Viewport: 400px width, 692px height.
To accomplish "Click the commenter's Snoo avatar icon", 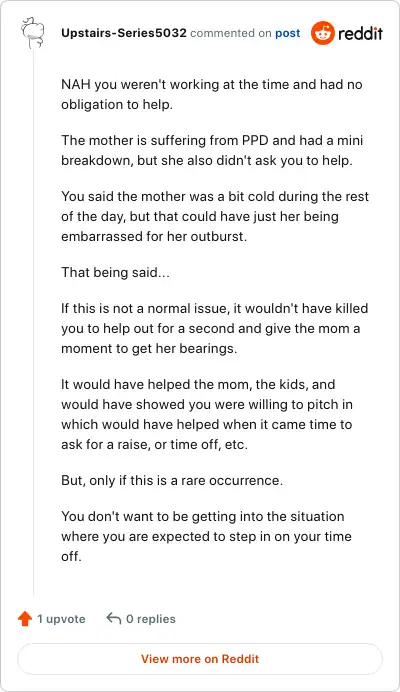I will [x=33, y=33].
